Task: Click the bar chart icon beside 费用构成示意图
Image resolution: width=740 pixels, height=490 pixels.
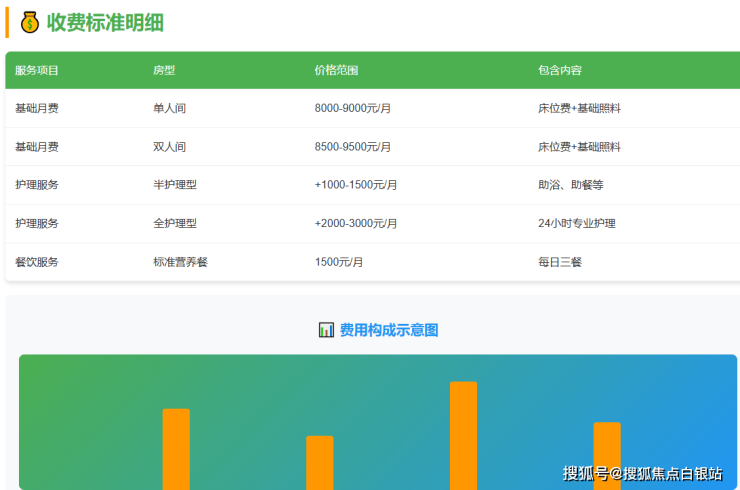Action: (x=326, y=330)
